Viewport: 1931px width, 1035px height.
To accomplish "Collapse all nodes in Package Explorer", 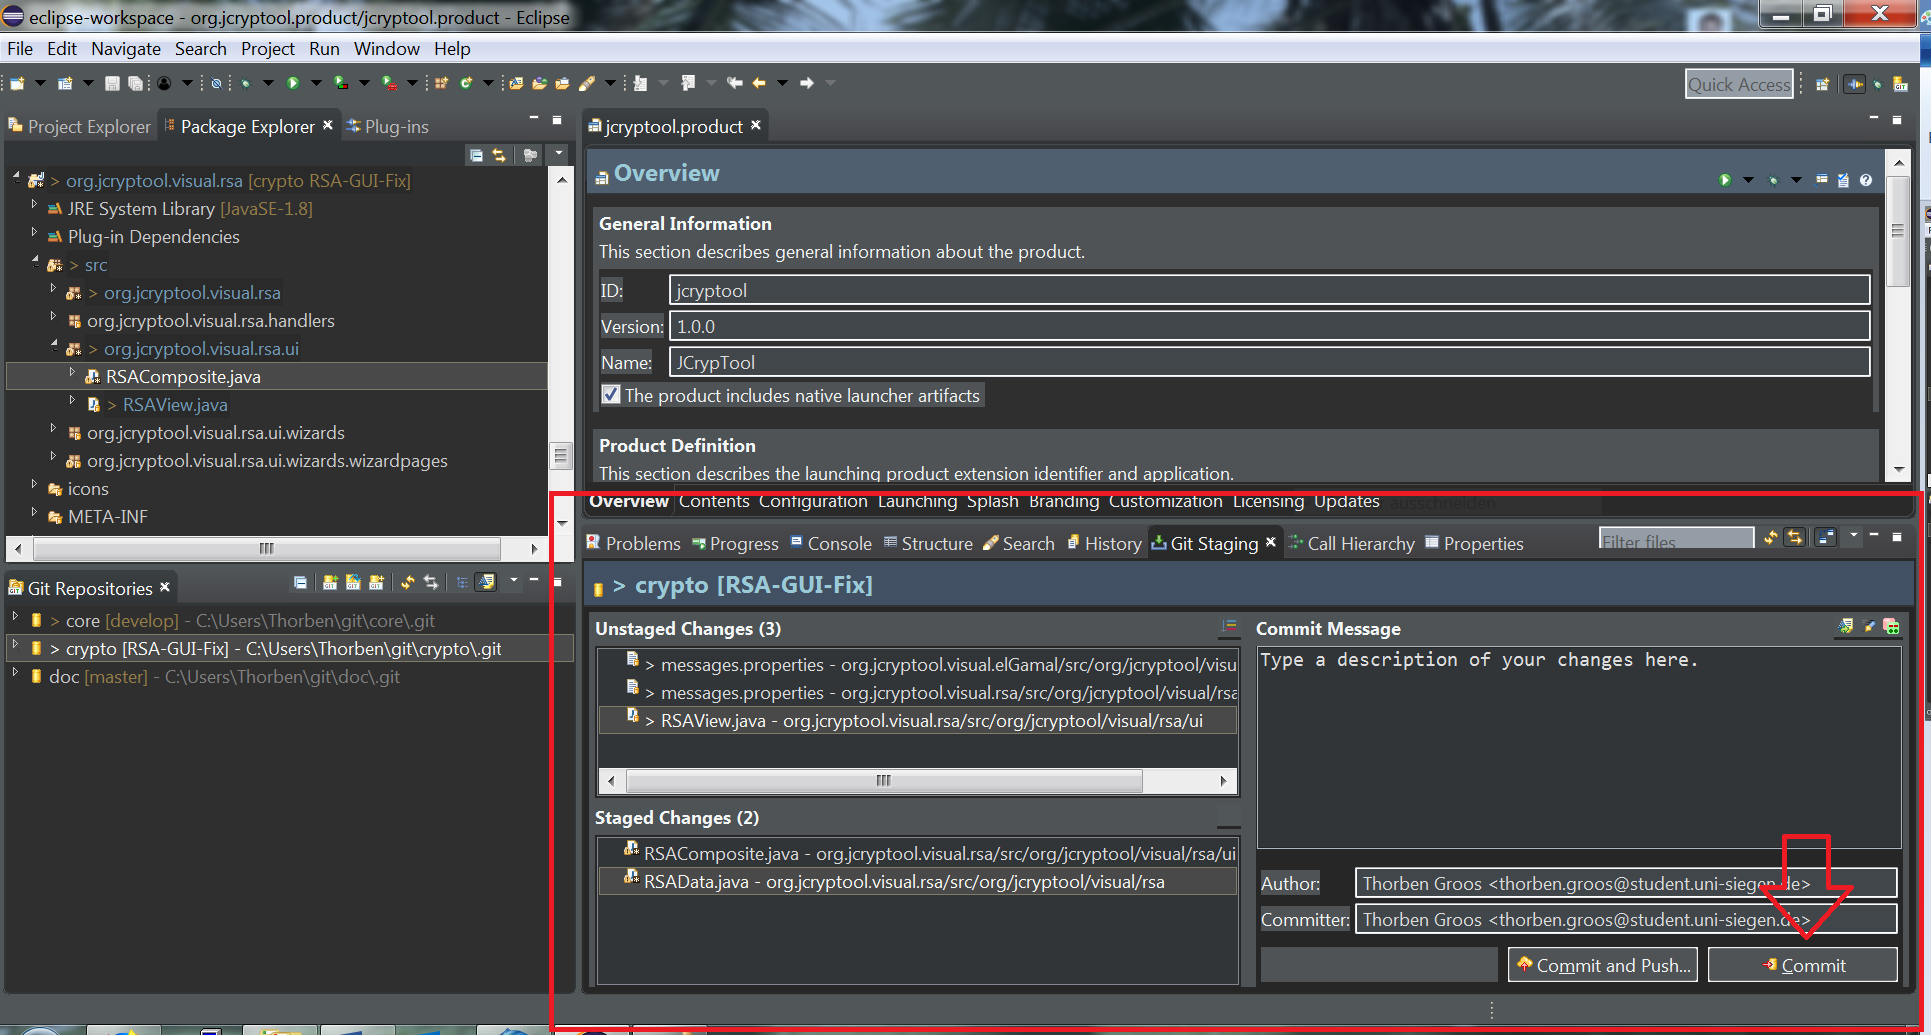I will click(476, 154).
